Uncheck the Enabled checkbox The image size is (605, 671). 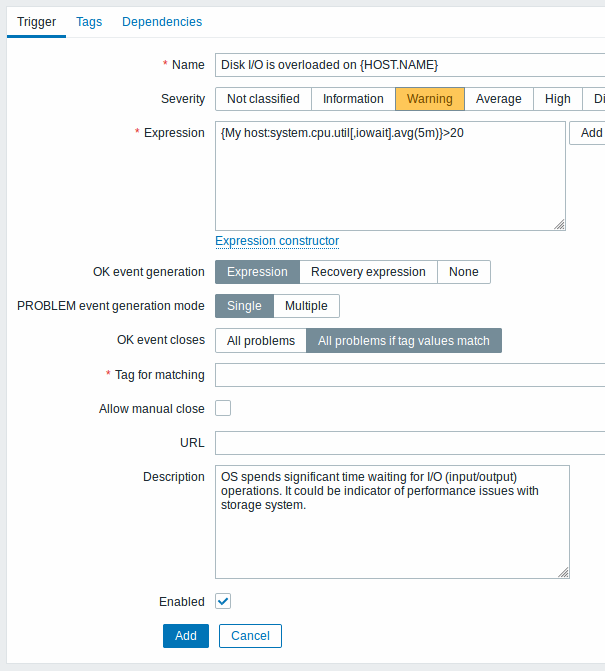223,601
